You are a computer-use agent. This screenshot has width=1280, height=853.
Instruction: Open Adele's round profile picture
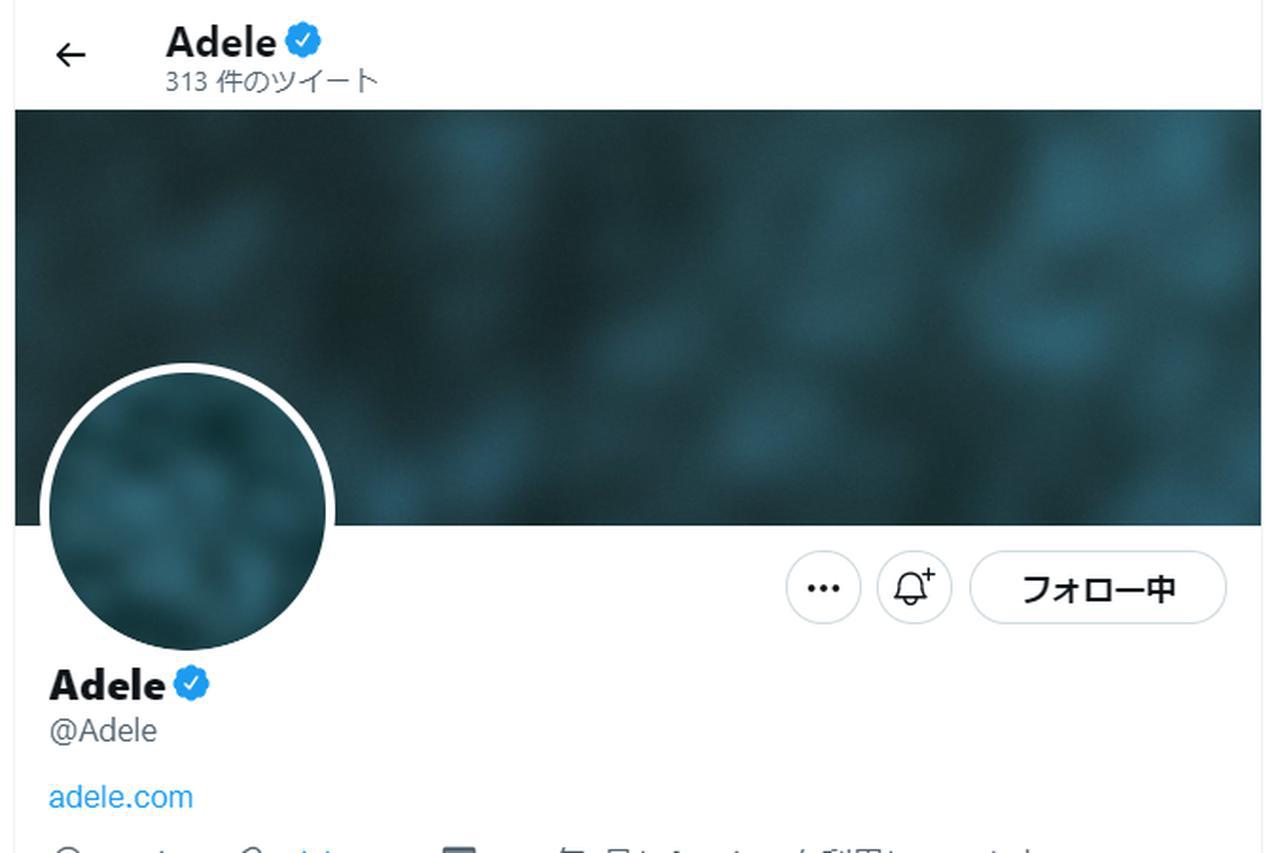click(187, 511)
